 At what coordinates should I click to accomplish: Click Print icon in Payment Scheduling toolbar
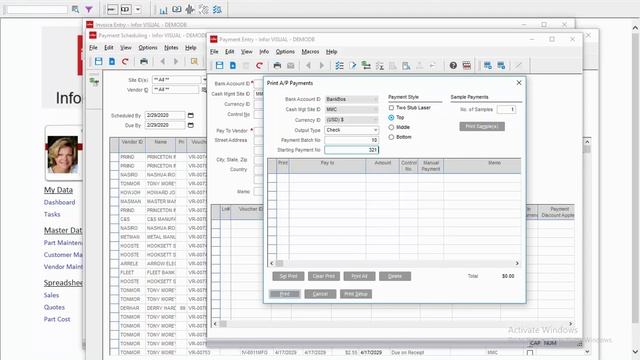(144, 61)
